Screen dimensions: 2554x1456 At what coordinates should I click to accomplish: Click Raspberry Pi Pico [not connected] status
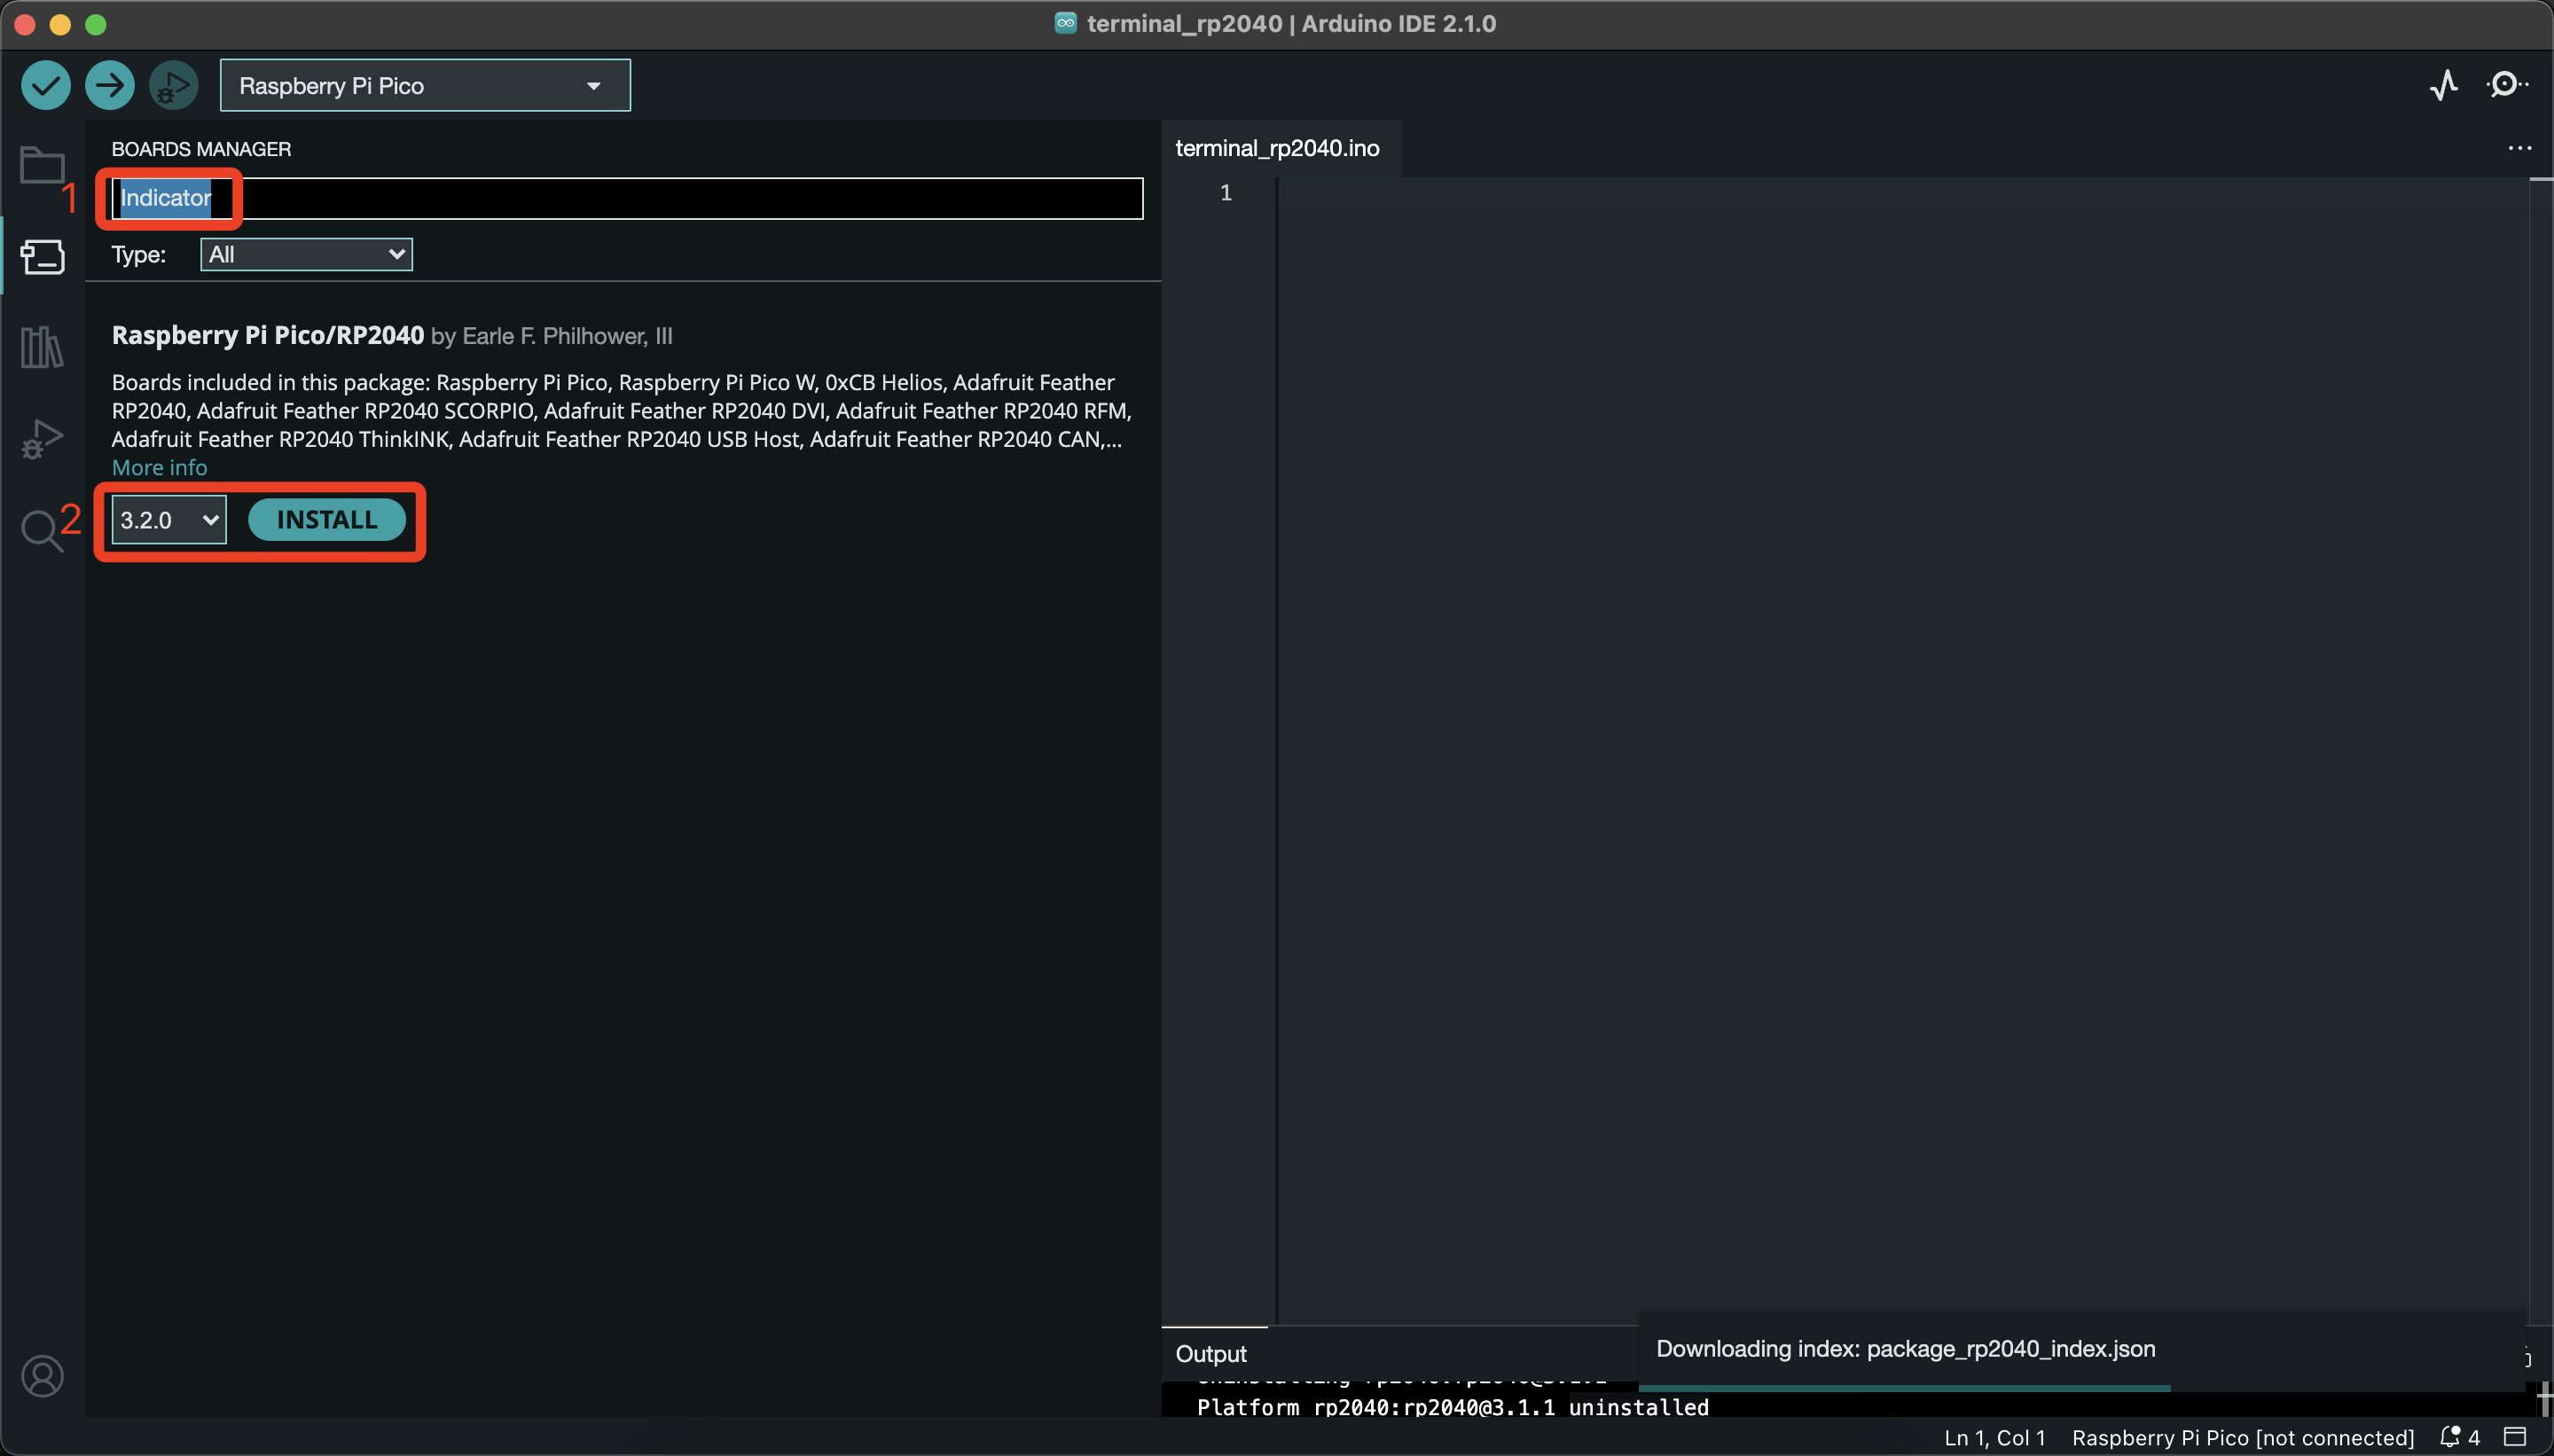coord(2243,1438)
